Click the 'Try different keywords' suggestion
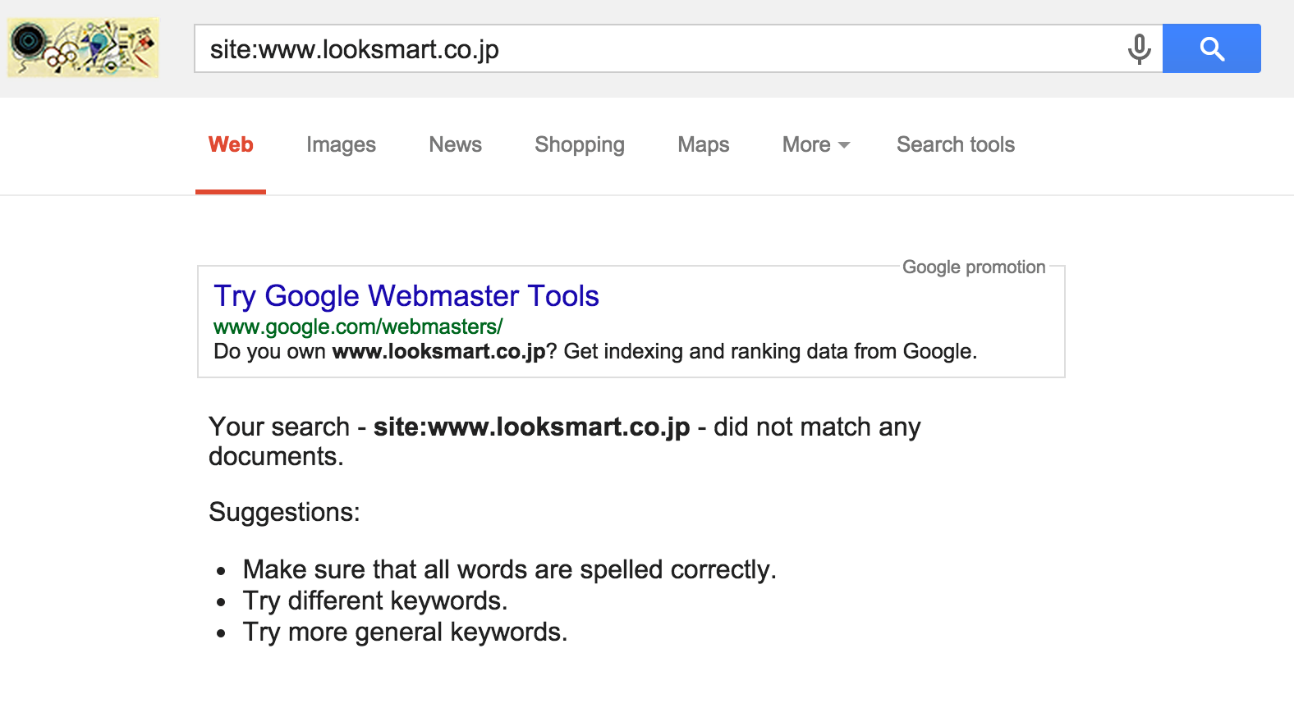1294x717 pixels. (375, 601)
